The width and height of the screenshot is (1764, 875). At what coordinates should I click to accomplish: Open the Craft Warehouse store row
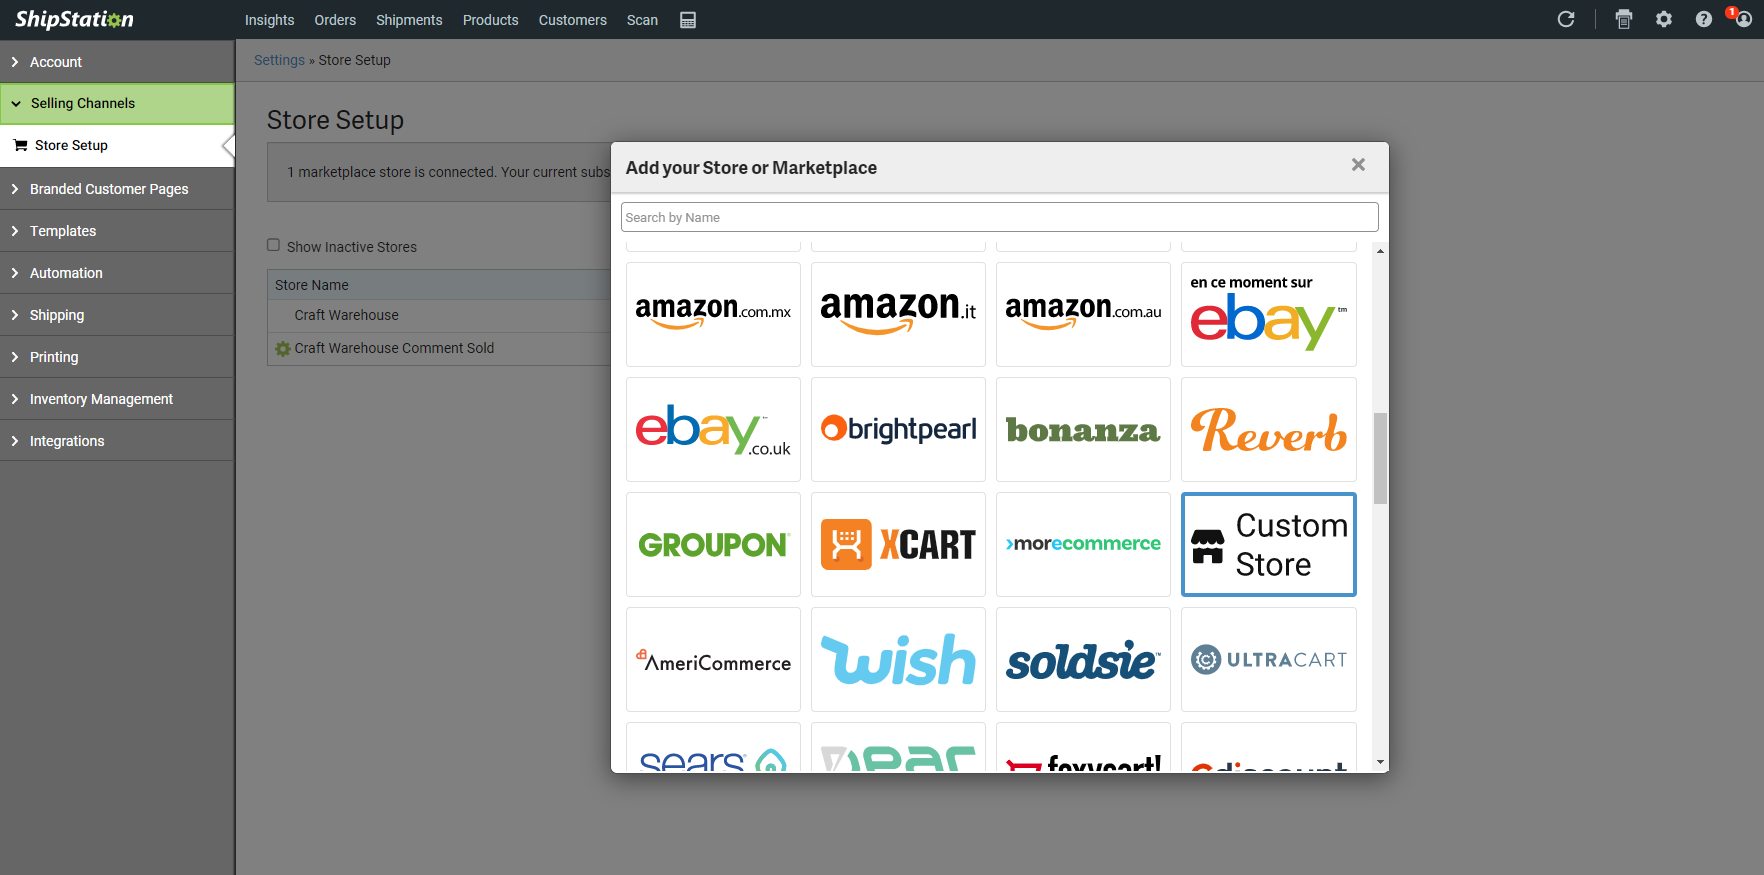[x=439, y=315]
